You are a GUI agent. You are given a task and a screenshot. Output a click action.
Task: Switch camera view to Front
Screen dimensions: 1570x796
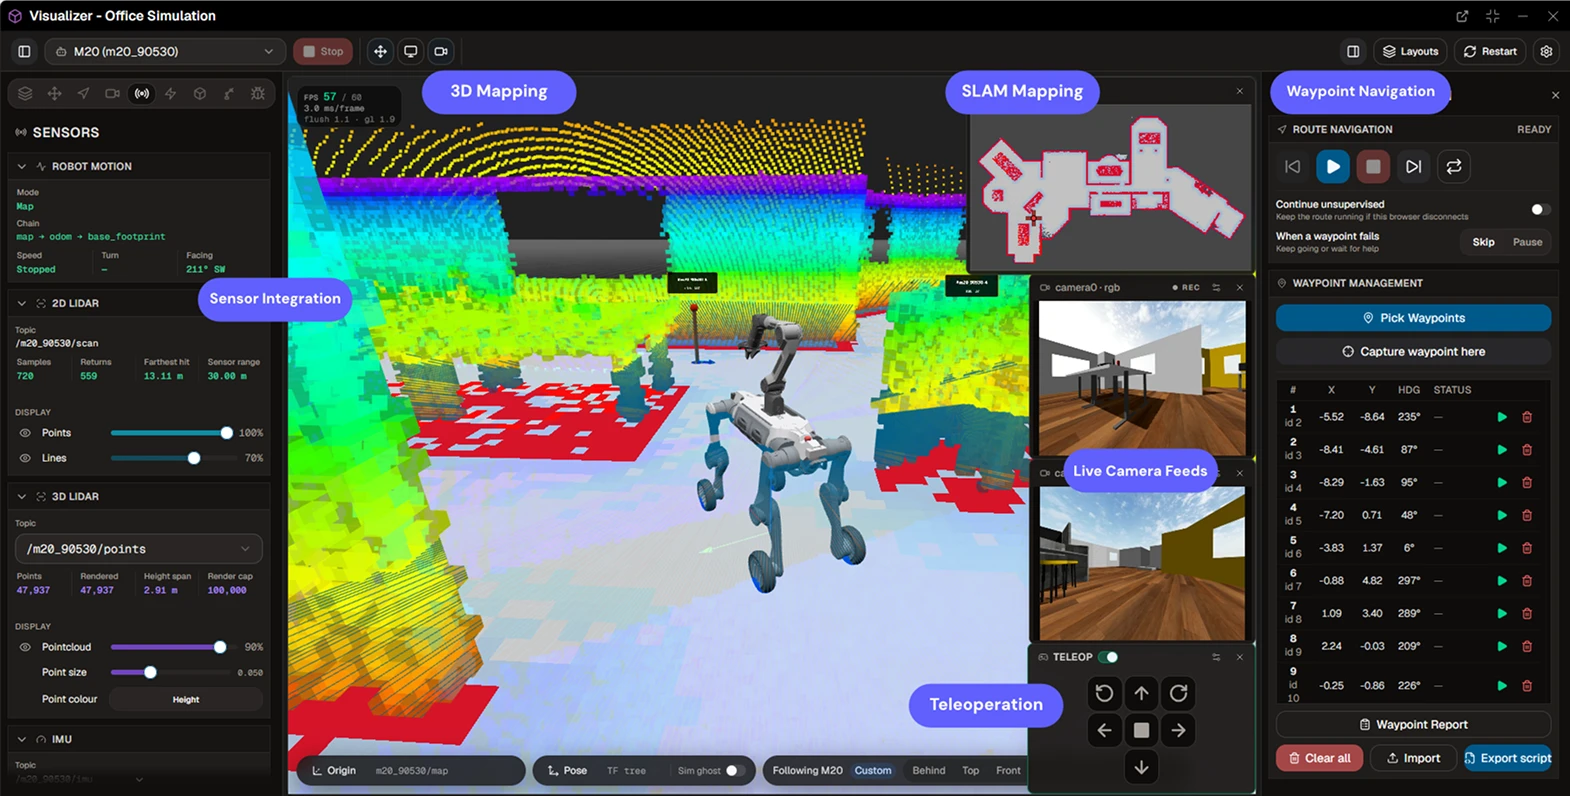pos(1008,771)
